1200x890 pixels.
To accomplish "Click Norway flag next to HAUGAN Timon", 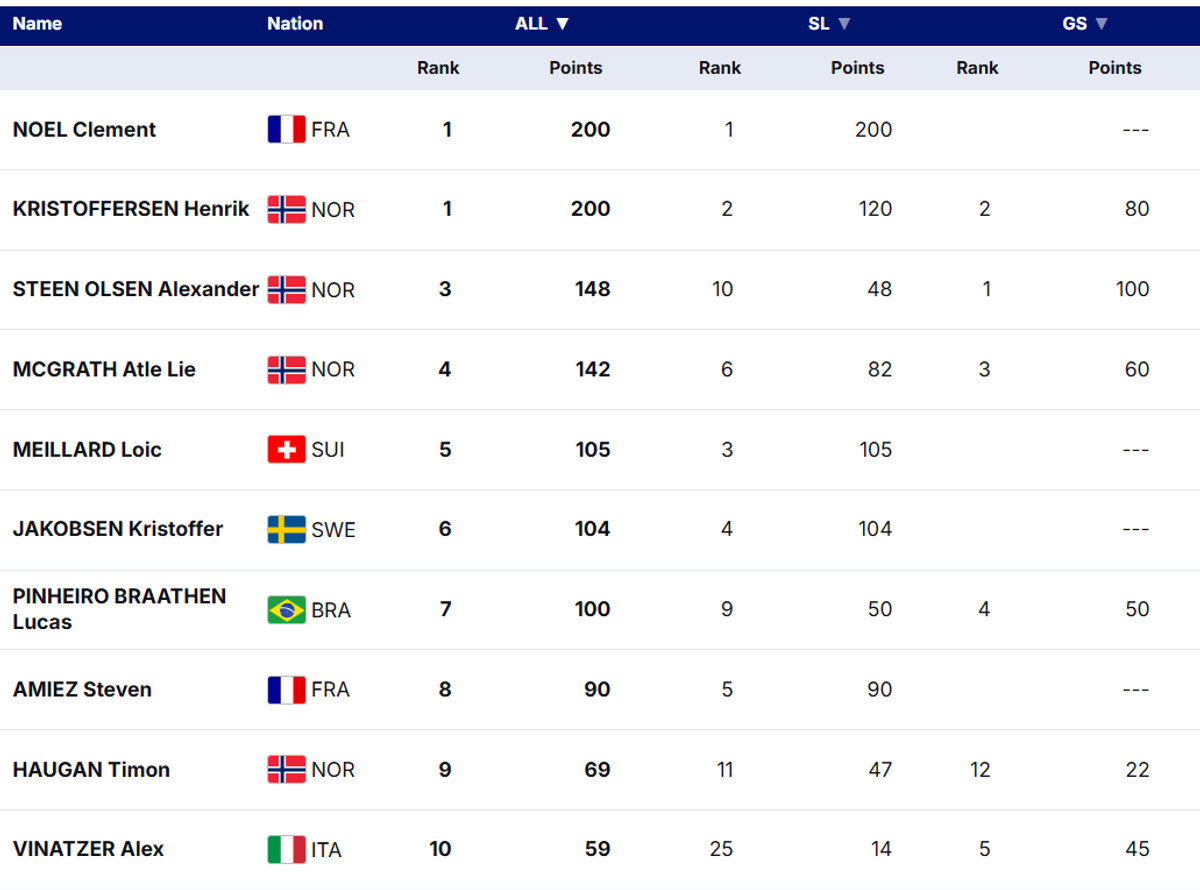I will tap(286, 770).
